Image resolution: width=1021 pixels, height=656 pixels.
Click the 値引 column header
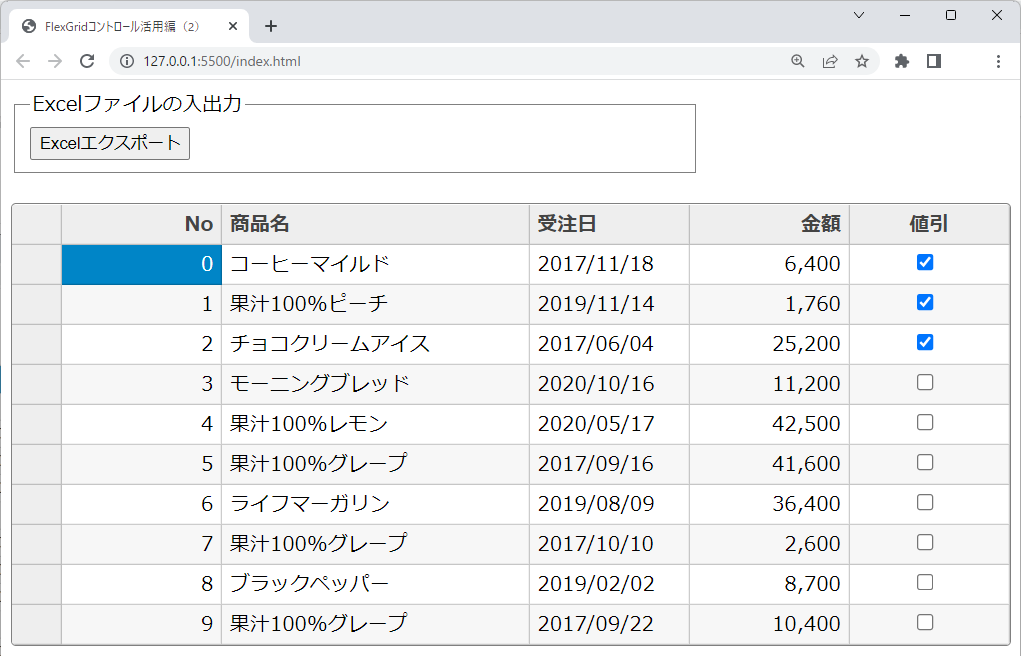[x=929, y=224]
